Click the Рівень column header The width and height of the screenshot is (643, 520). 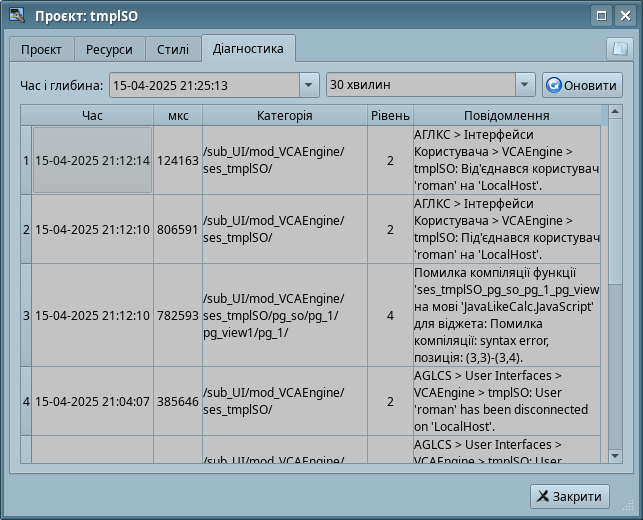(x=390, y=116)
